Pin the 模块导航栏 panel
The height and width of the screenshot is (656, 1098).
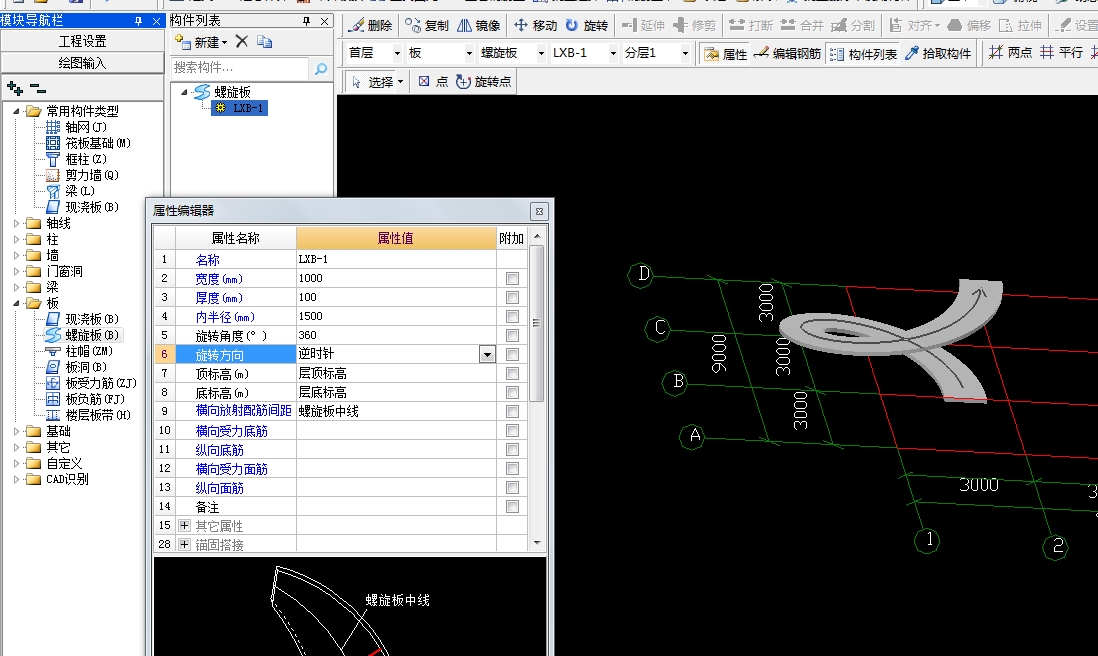139,21
